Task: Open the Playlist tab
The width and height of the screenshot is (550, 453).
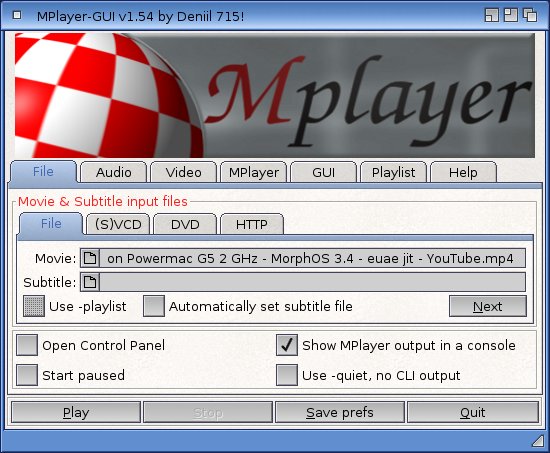Action: [393, 172]
